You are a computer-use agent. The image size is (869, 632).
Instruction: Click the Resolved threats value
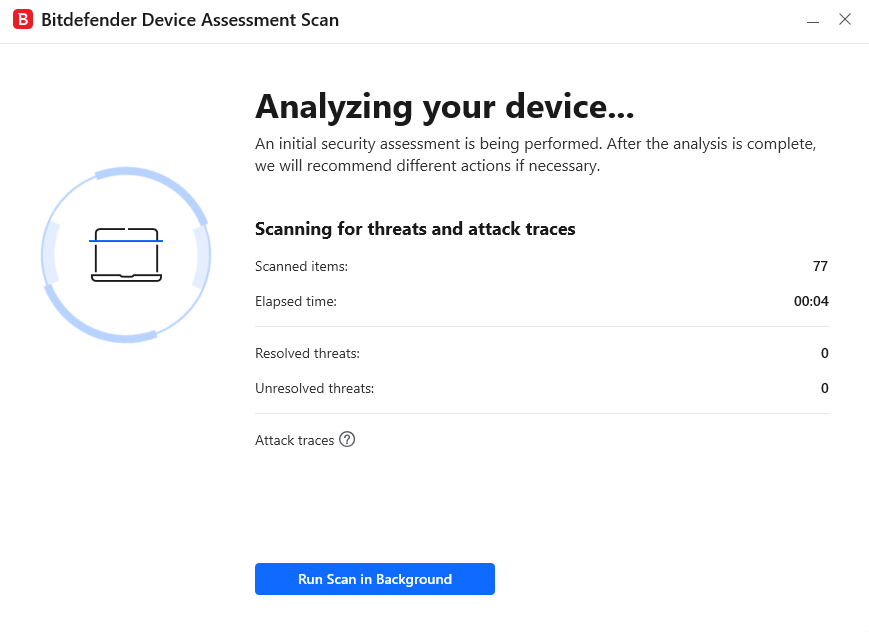click(825, 353)
